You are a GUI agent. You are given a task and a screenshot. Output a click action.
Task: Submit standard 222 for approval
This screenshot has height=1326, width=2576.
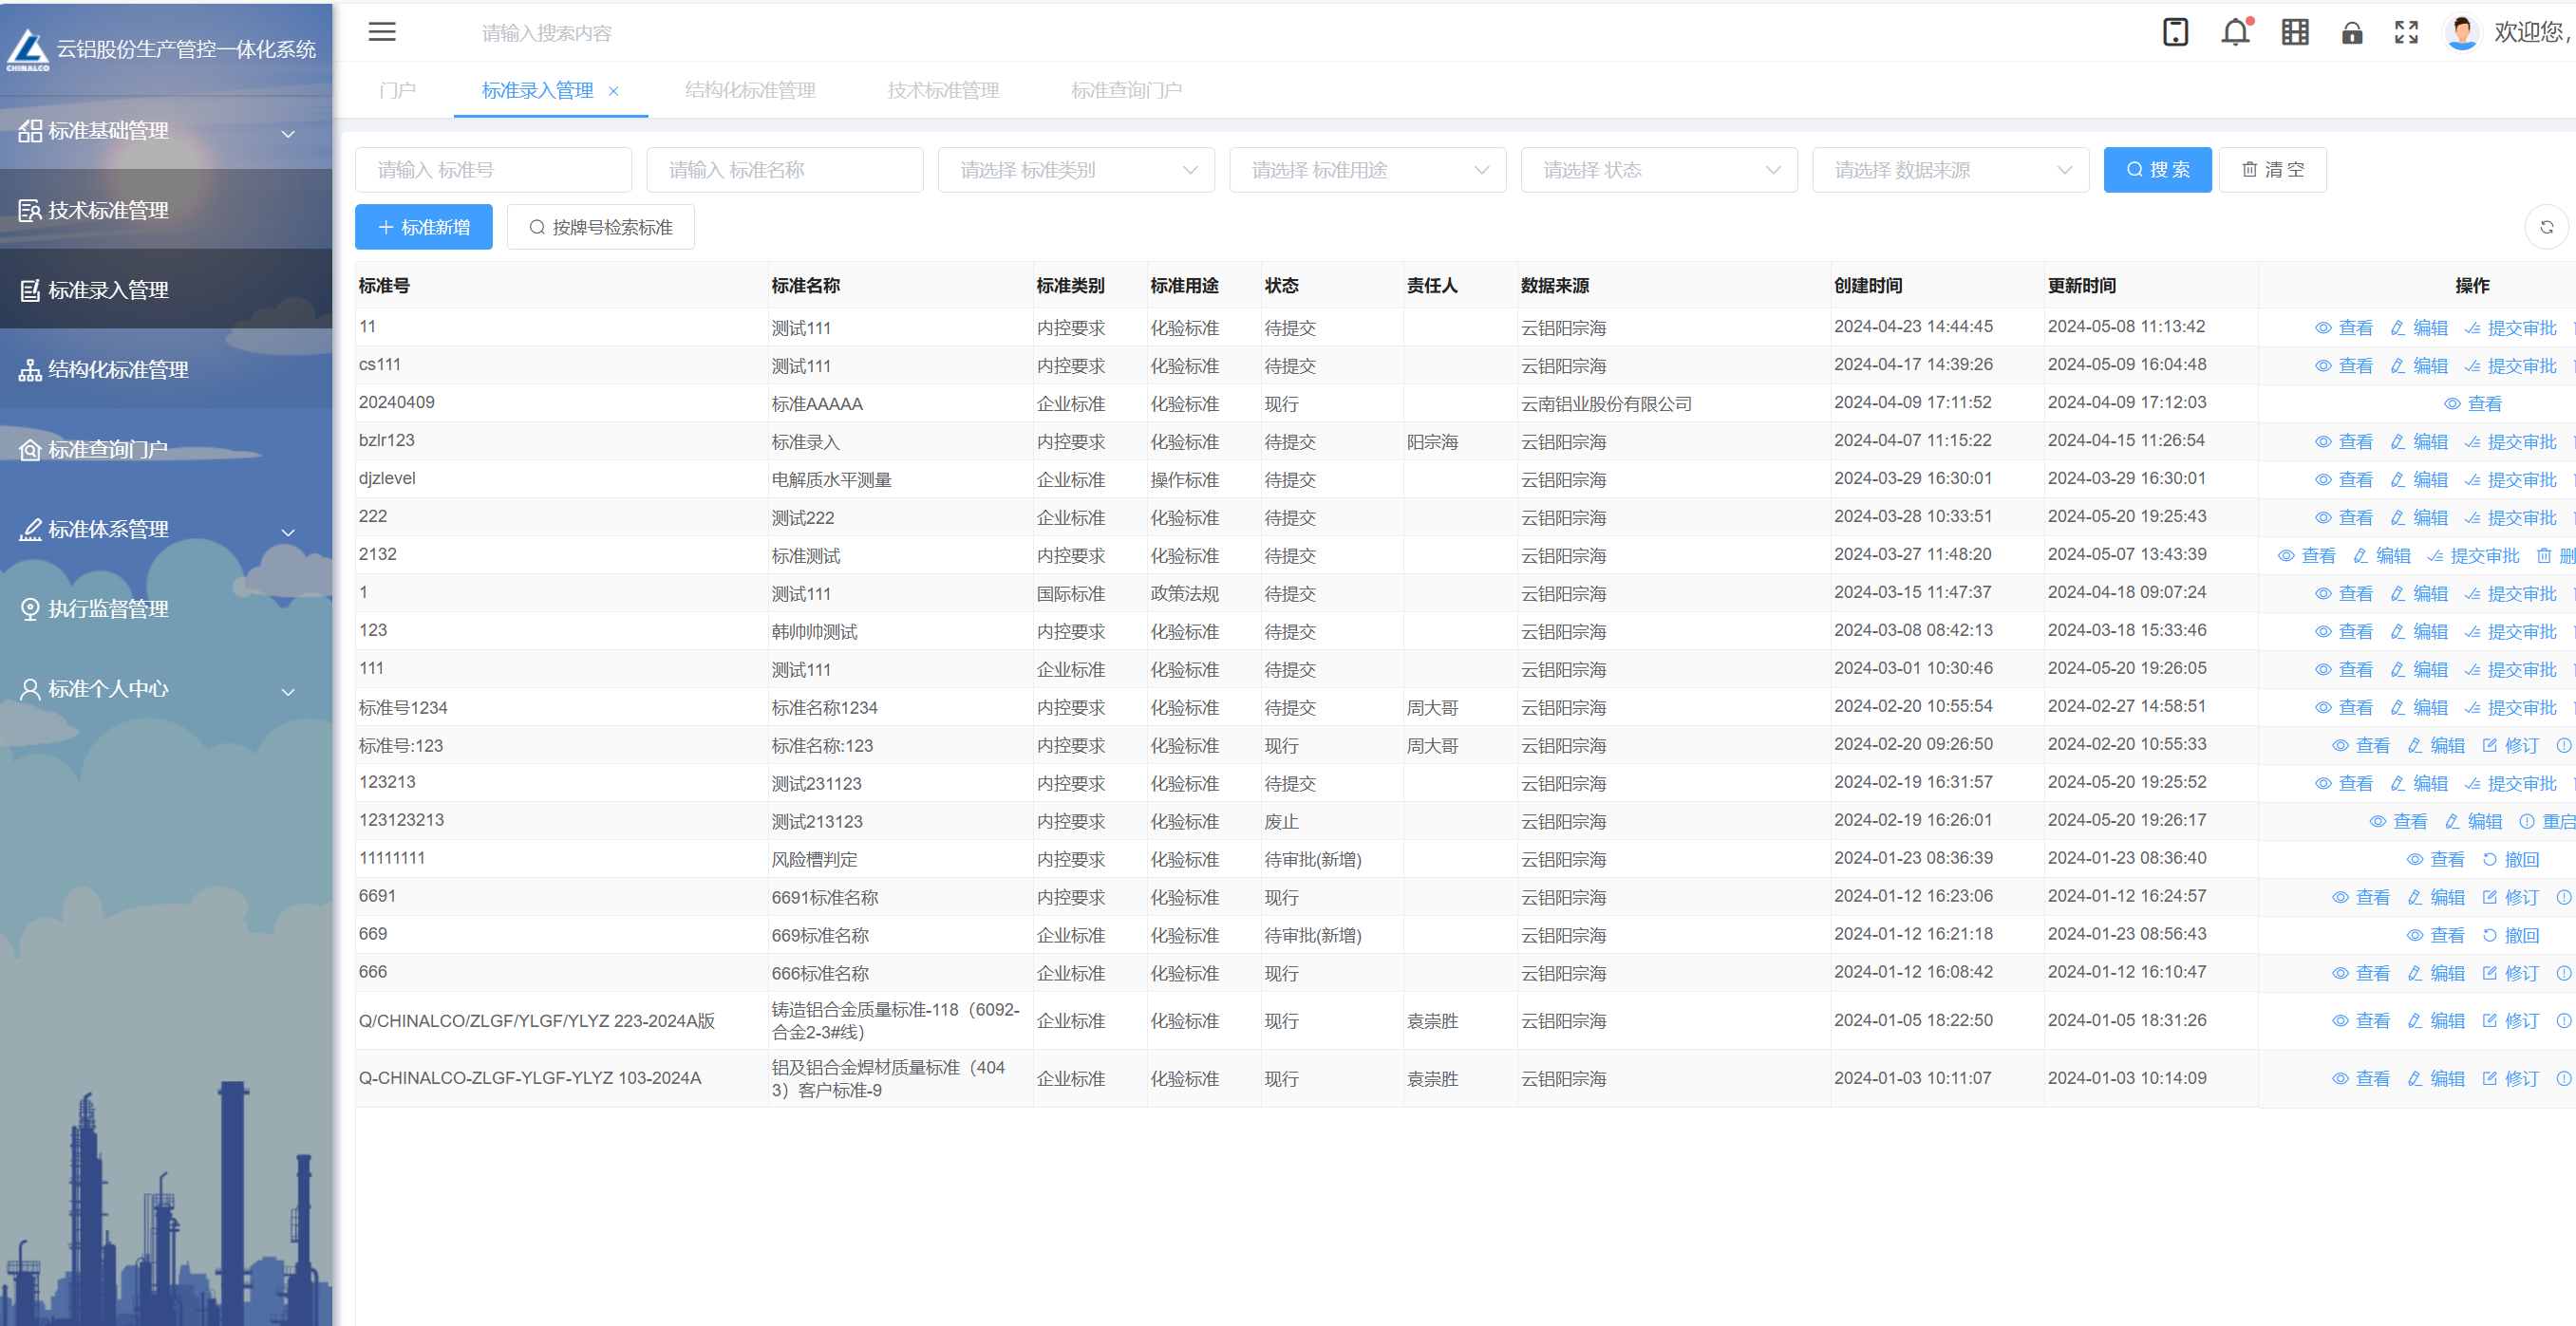click(x=2510, y=518)
